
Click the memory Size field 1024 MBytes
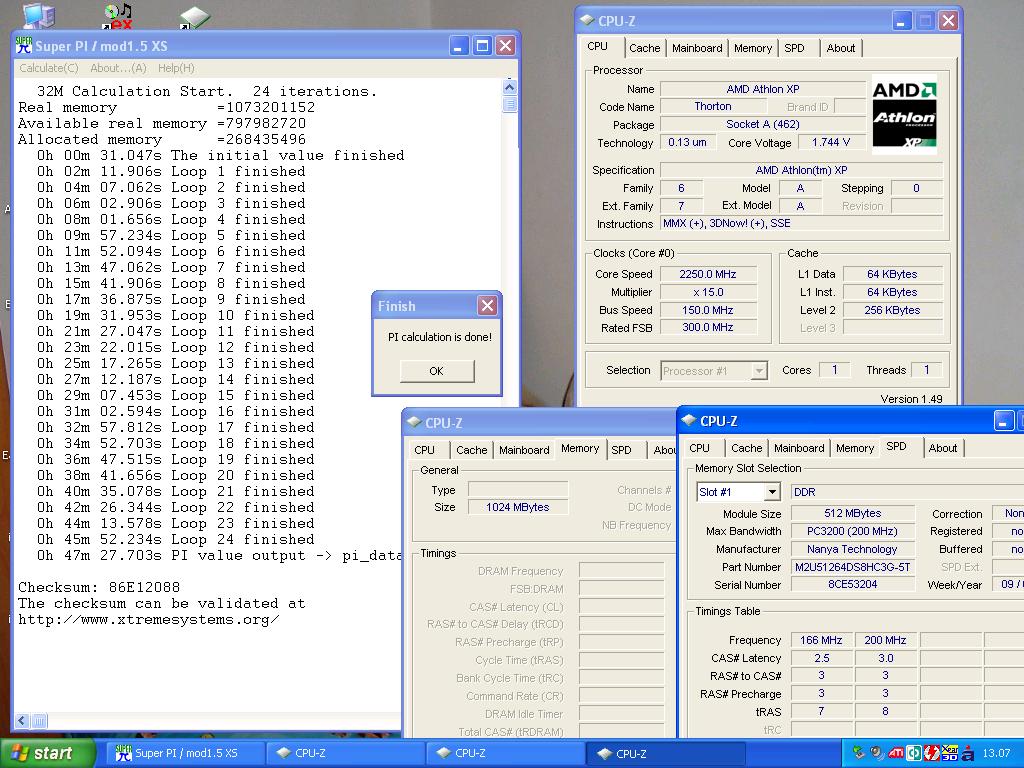pos(518,507)
